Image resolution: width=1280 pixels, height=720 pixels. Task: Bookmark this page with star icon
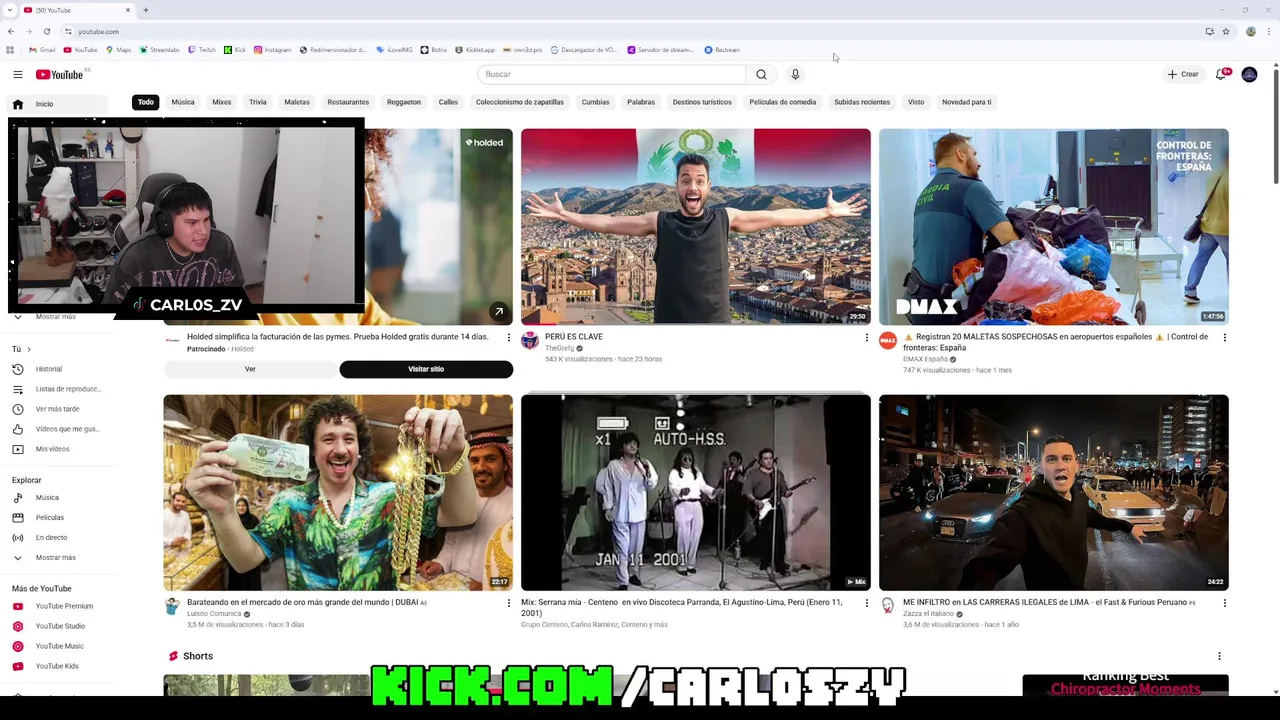tap(1226, 31)
